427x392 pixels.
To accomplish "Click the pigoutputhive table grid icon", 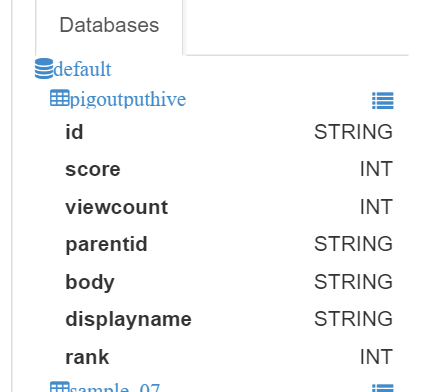I will [60, 98].
